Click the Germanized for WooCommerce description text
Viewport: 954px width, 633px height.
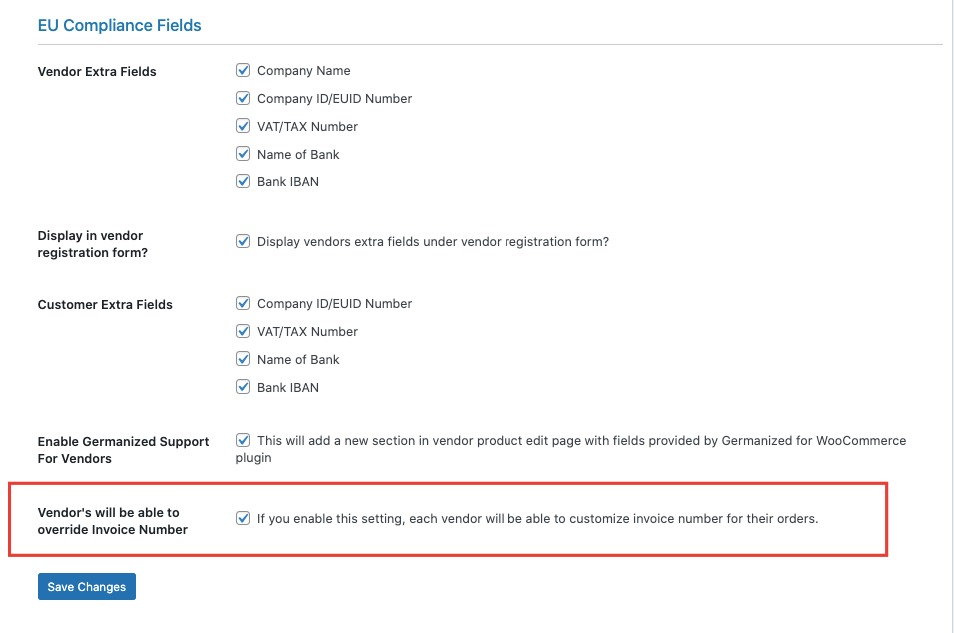coord(571,449)
